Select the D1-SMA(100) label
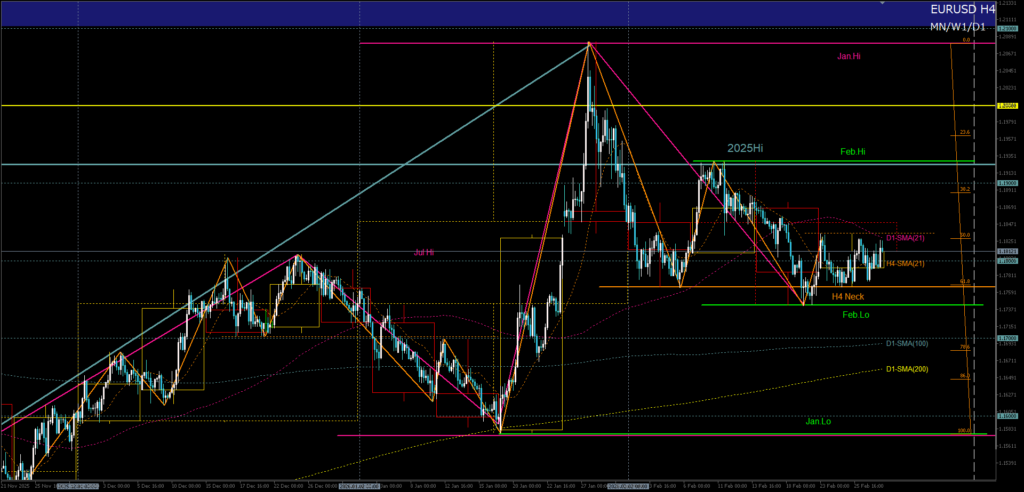 (x=907, y=344)
